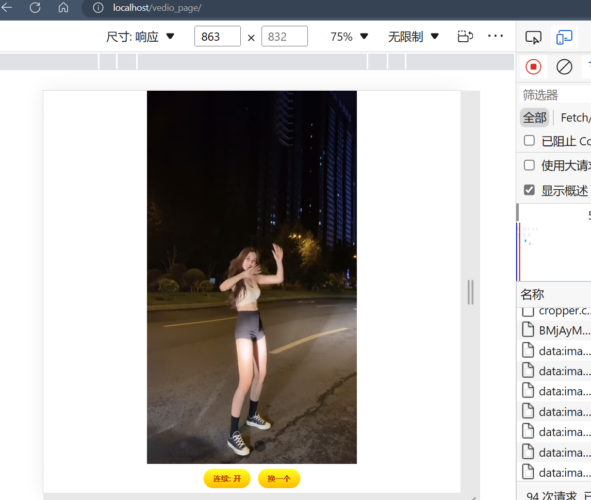Click the width field showing 863
This screenshot has width=591, height=500.
coord(217,36)
